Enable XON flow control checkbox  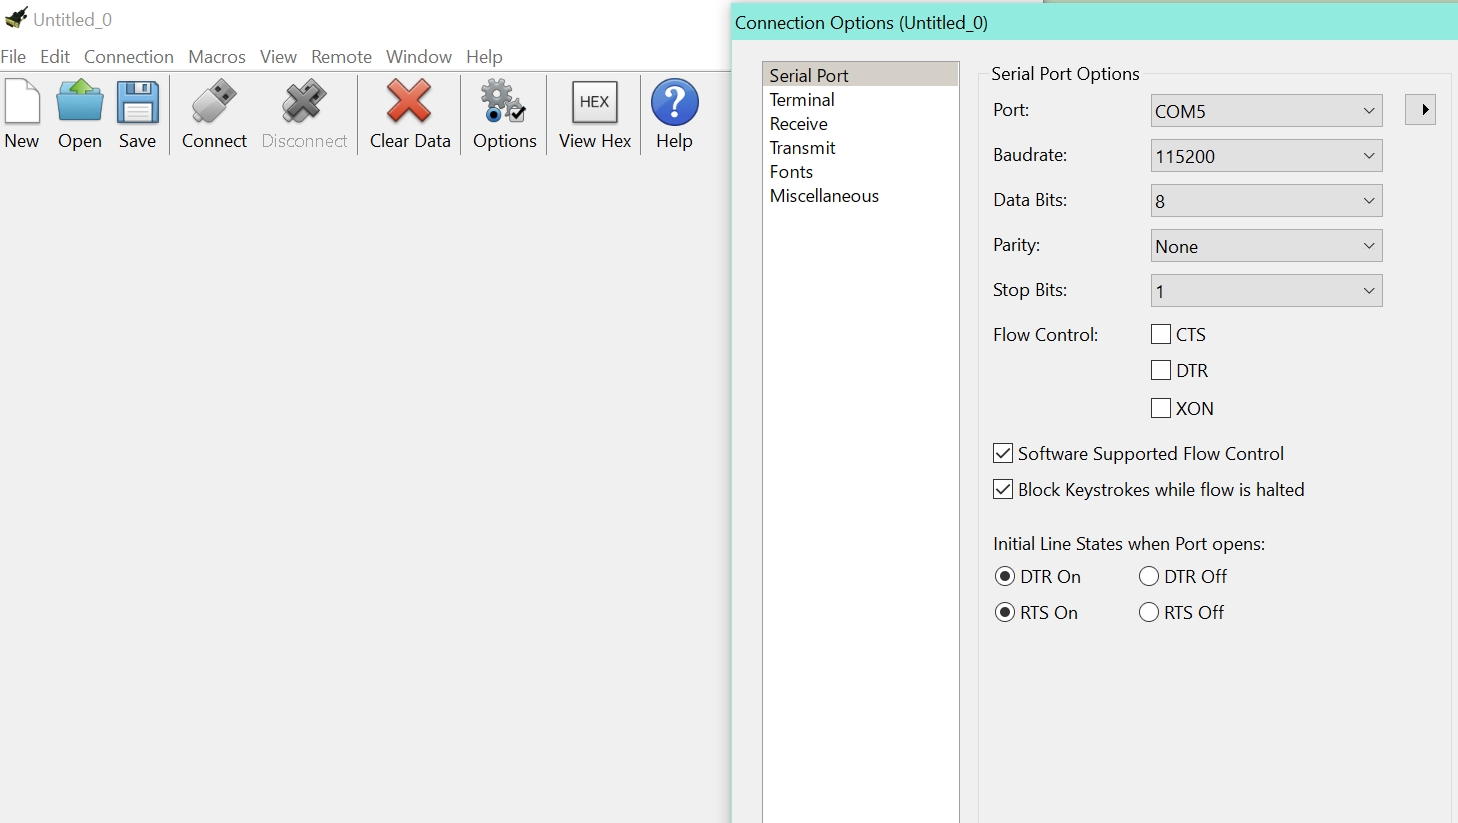coord(1161,408)
